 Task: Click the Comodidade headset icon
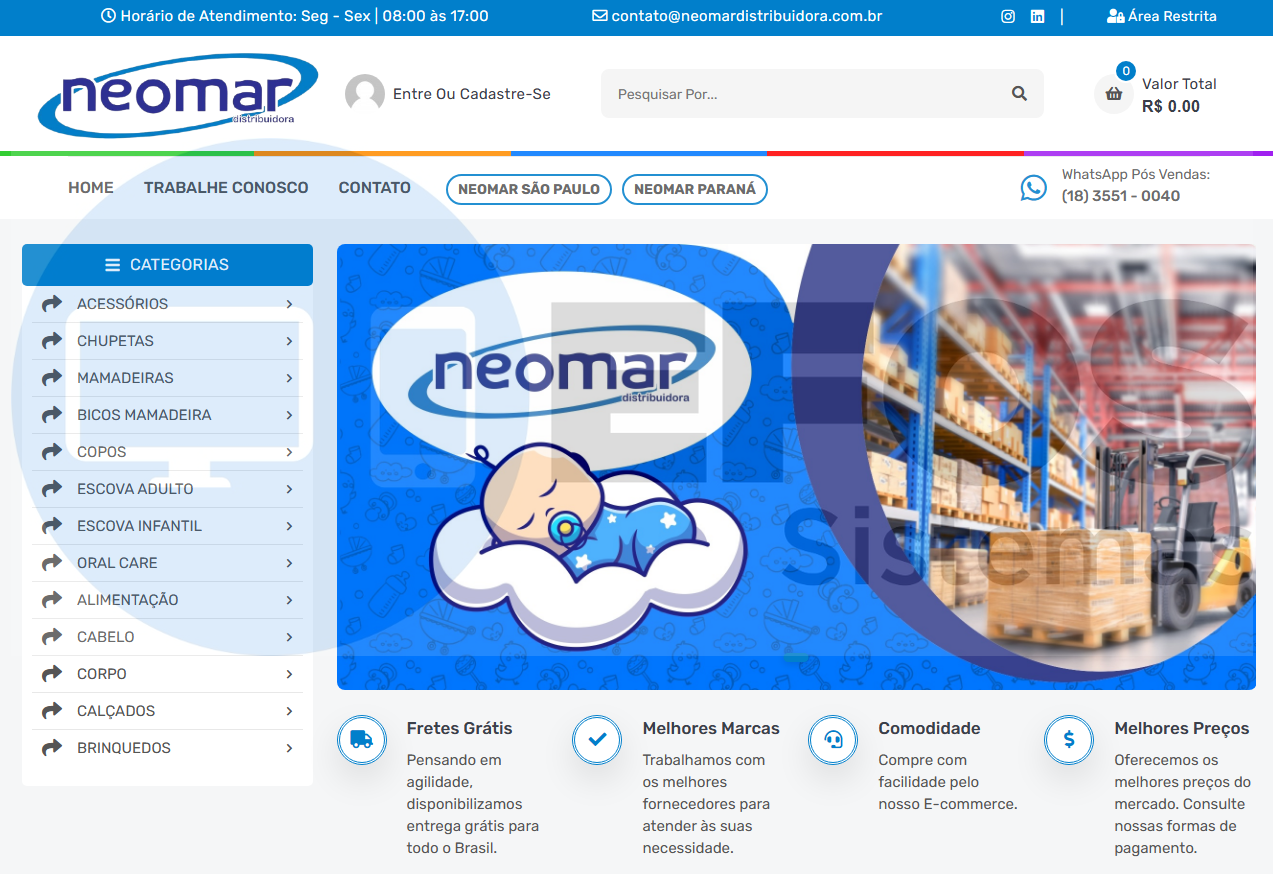coord(833,740)
